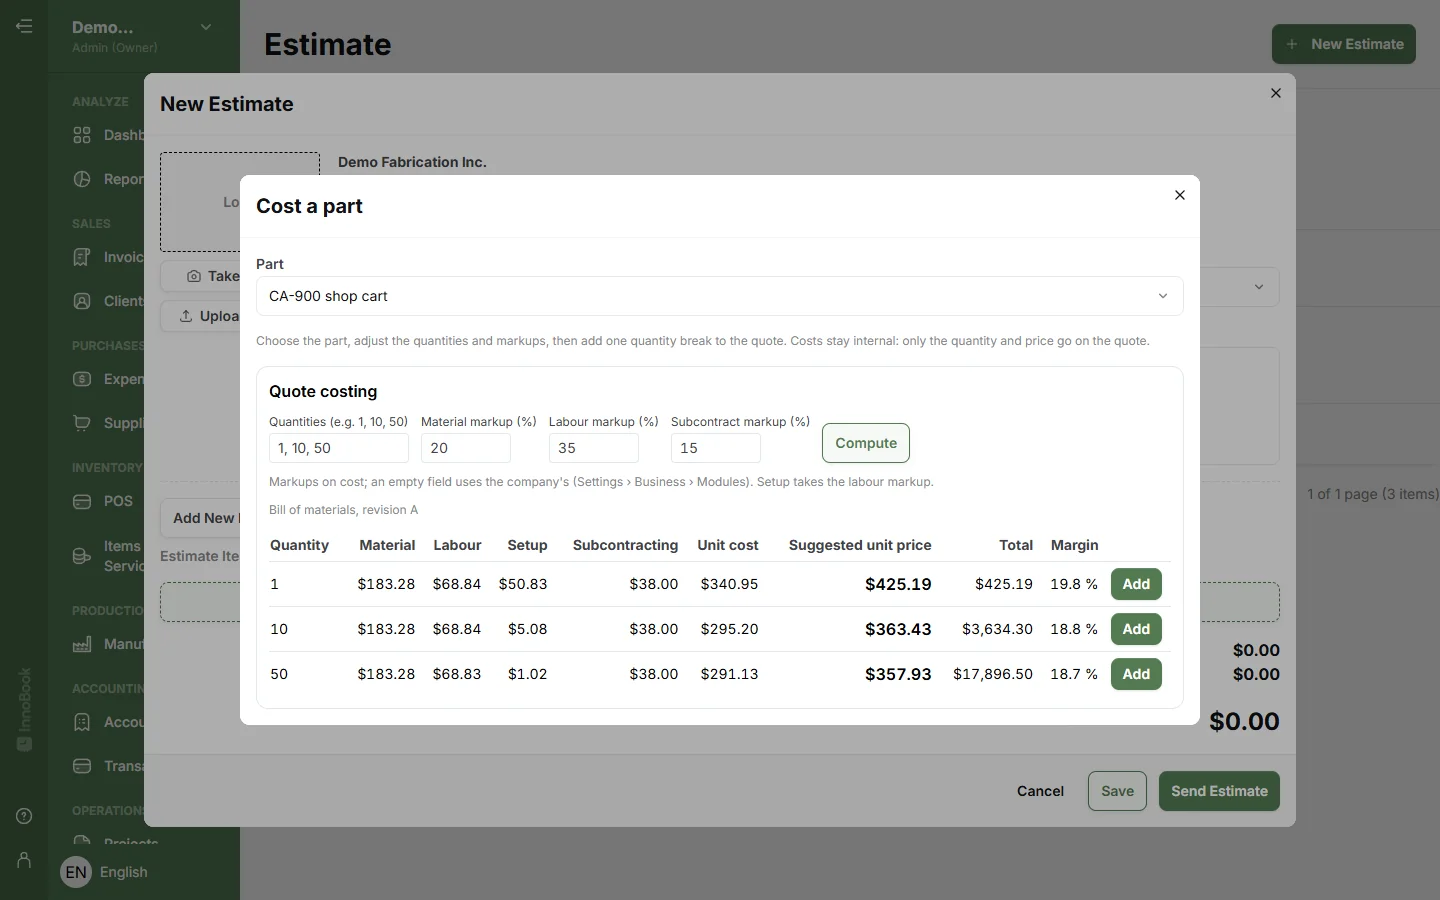Screen dimensions: 1440x900
Task: Click the Compute button
Action: pyautogui.click(x=866, y=443)
